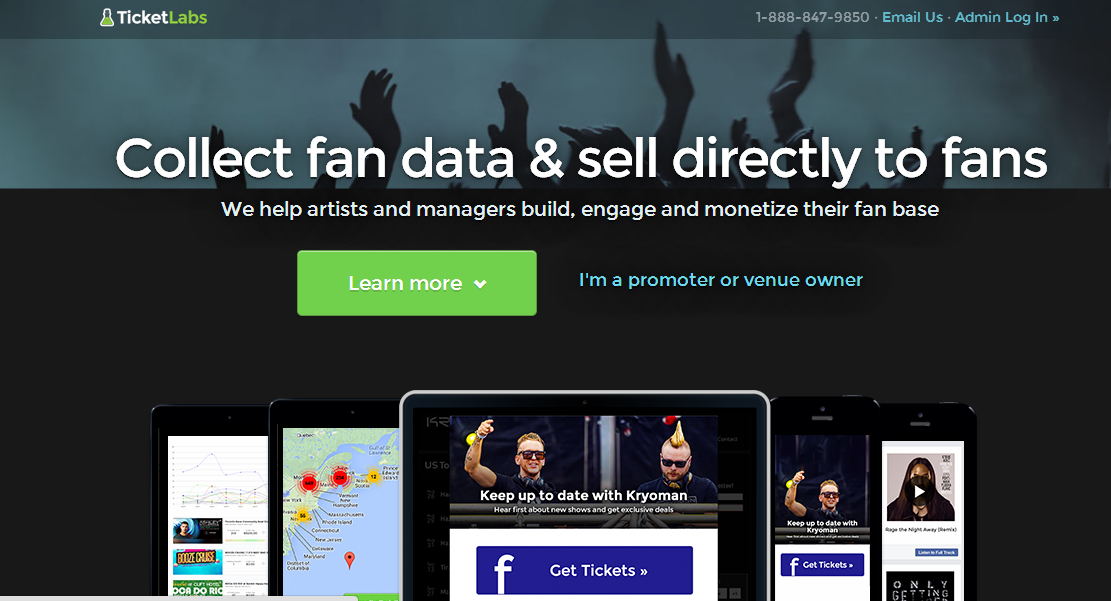Expand the Learn more chevron arrow
This screenshot has width=1111, height=601.
(x=480, y=284)
